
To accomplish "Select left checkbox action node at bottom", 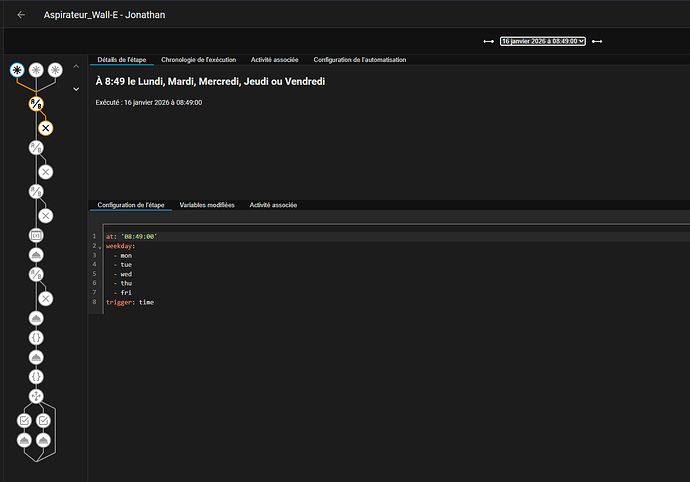I will pyautogui.click(x=25, y=420).
